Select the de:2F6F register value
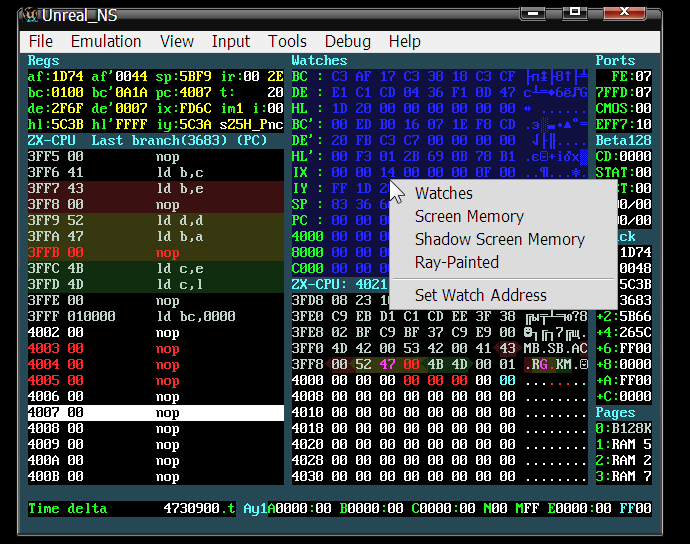This screenshot has height=544, width=690. [55, 108]
